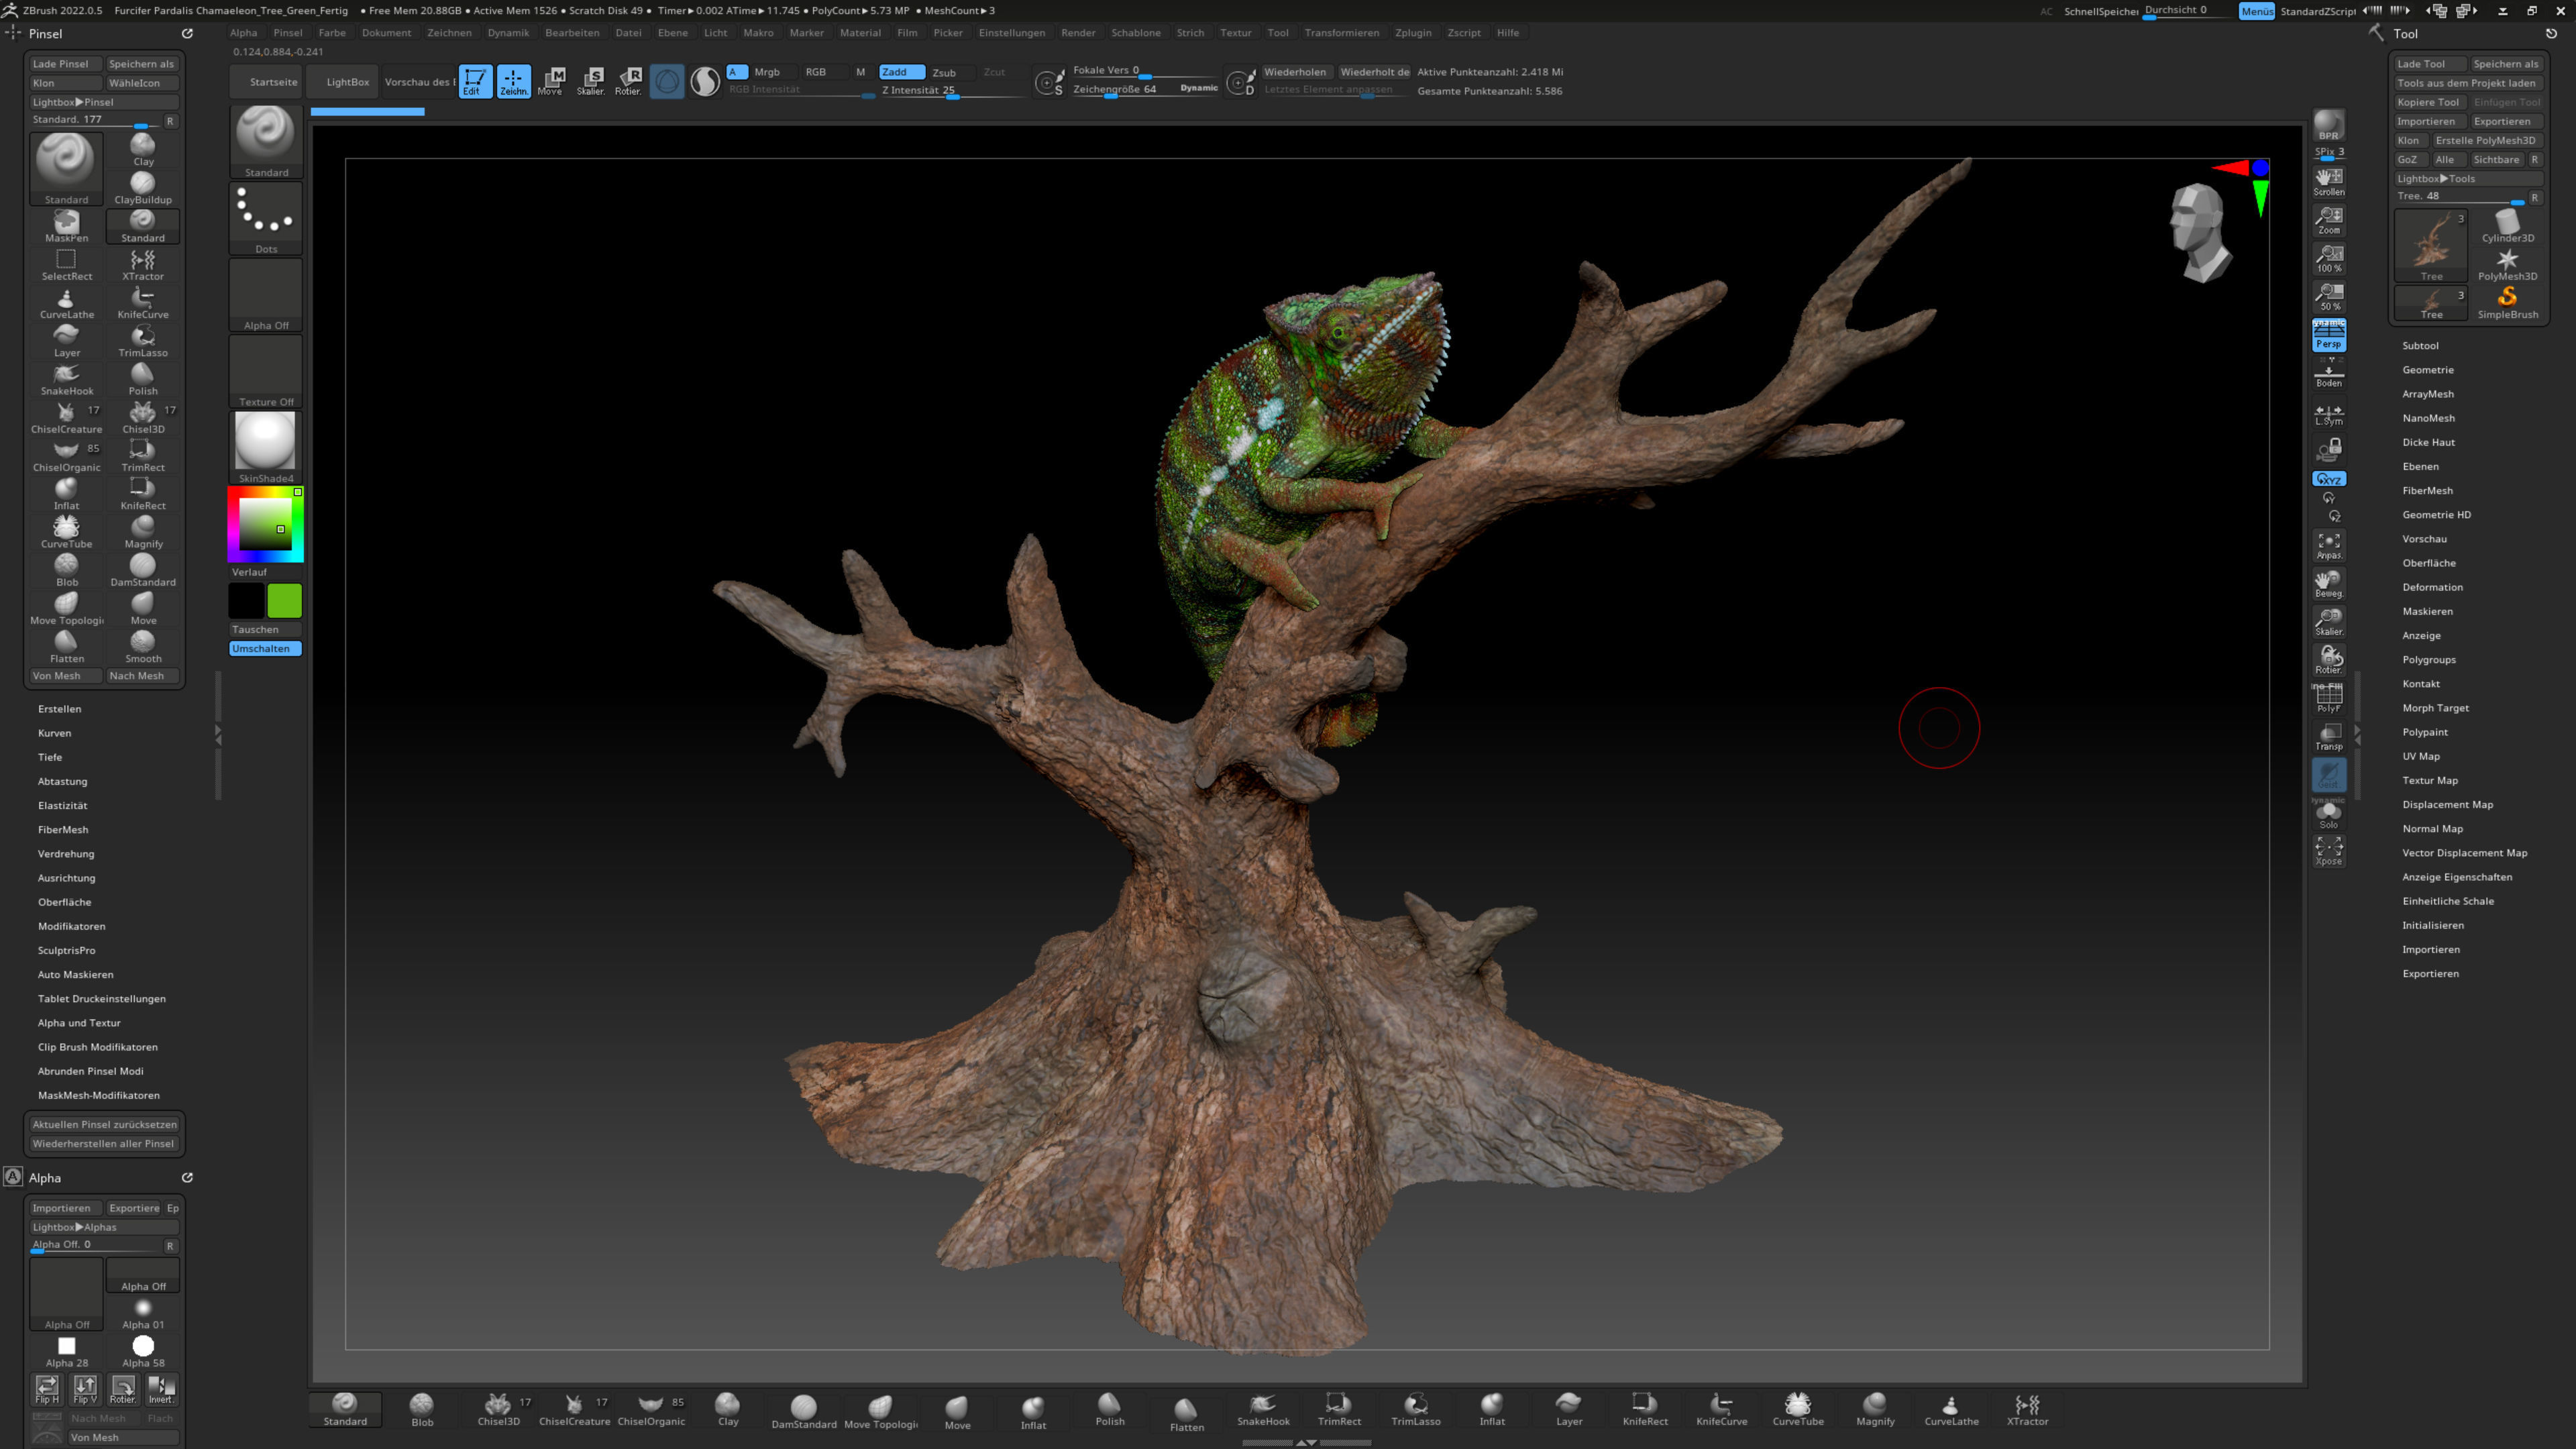Expand the Displacement Map section

(2447, 804)
